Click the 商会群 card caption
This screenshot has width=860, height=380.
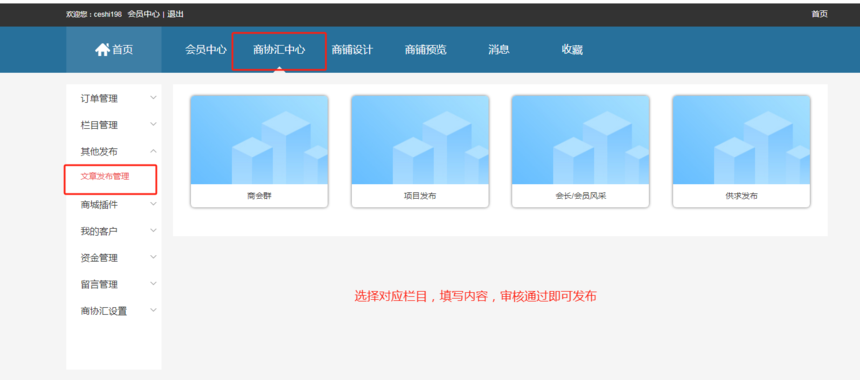click(259, 196)
